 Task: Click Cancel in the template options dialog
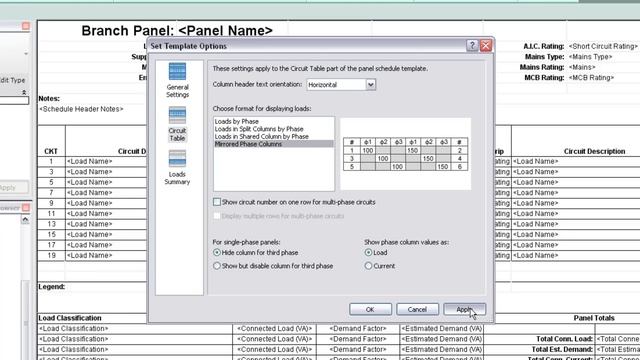(x=417, y=309)
